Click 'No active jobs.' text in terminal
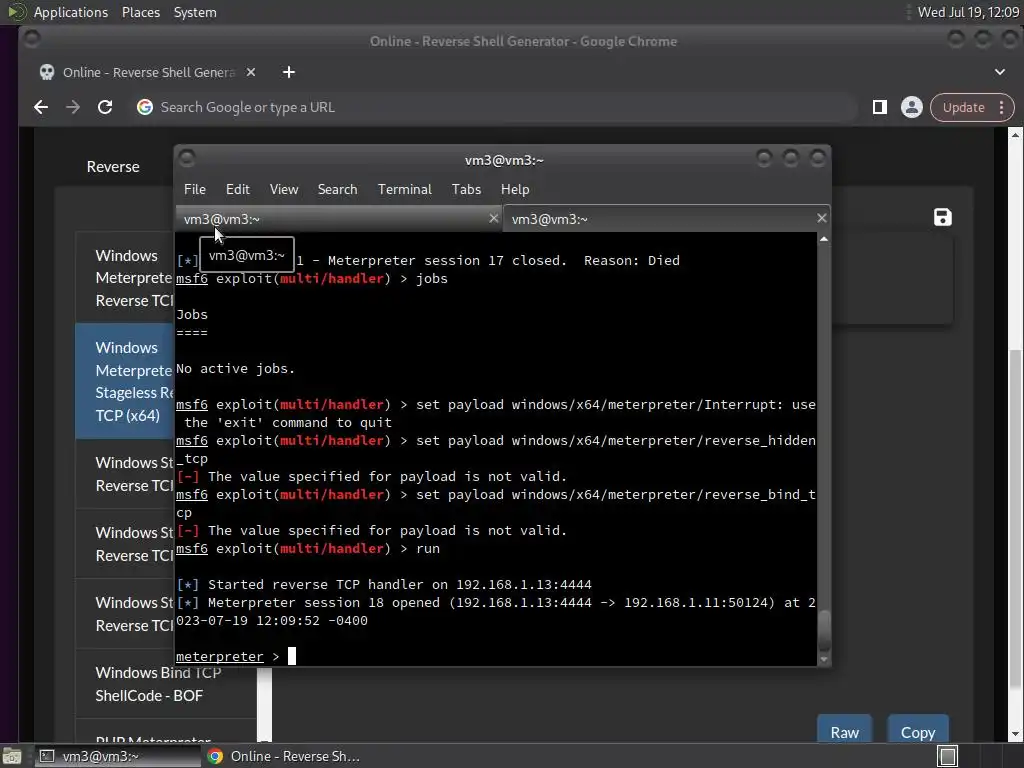The height and width of the screenshot is (768, 1024). tap(235, 368)
